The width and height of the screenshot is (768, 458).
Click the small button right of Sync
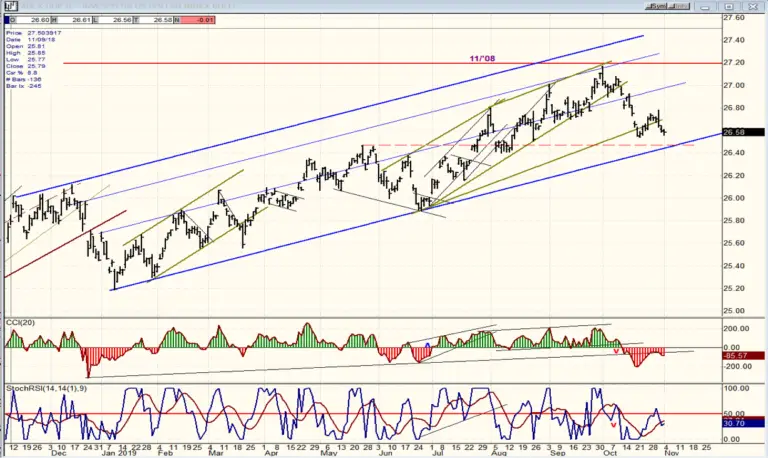point(680,6)
